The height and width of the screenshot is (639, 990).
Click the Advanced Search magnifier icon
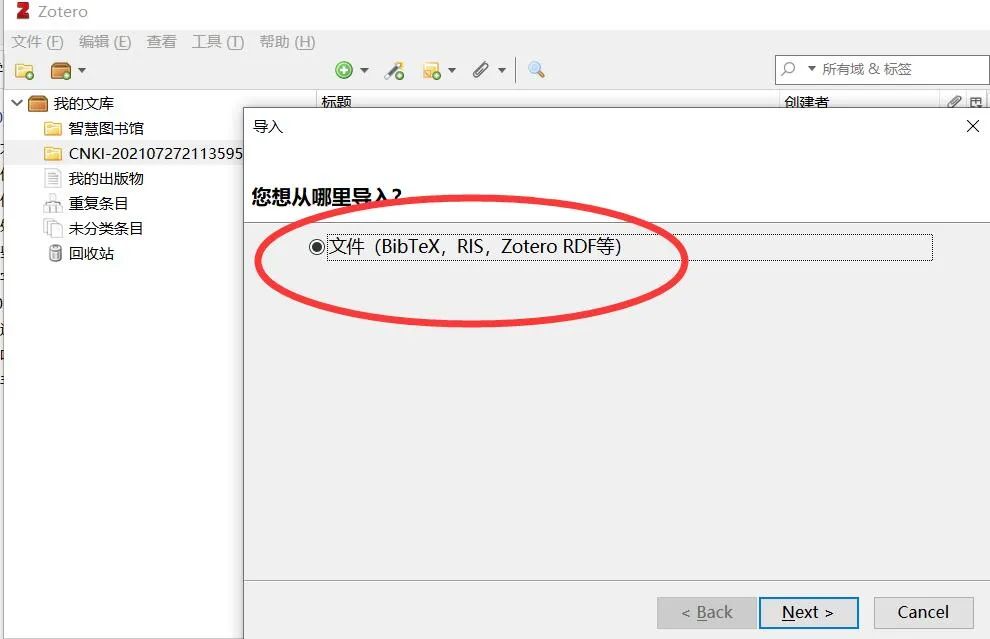click(x=536, y=69)
